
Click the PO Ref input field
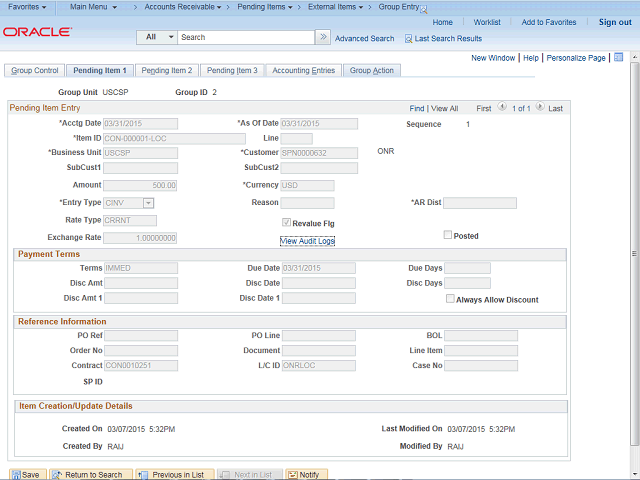(x=141, y=336)
